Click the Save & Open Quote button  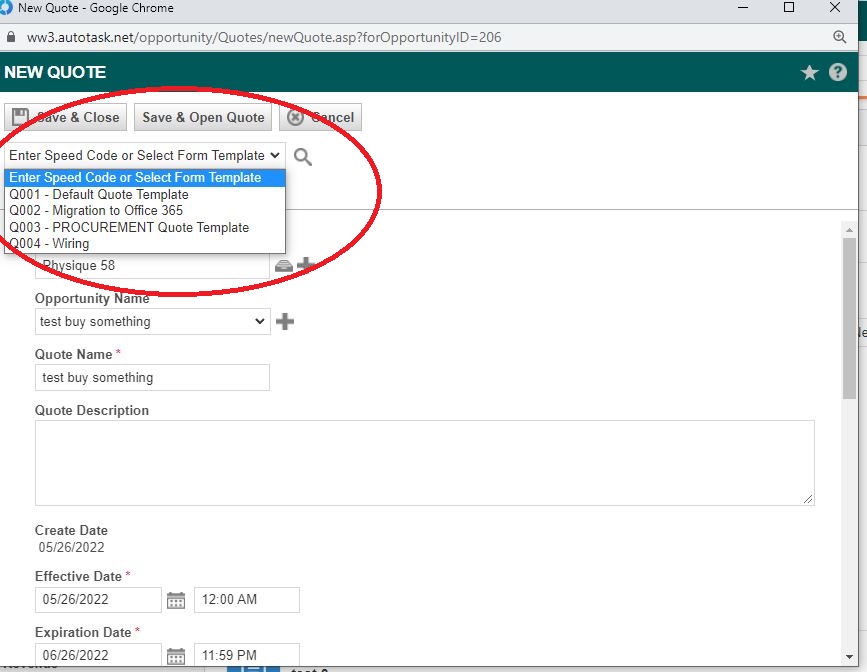pos(203,117)
